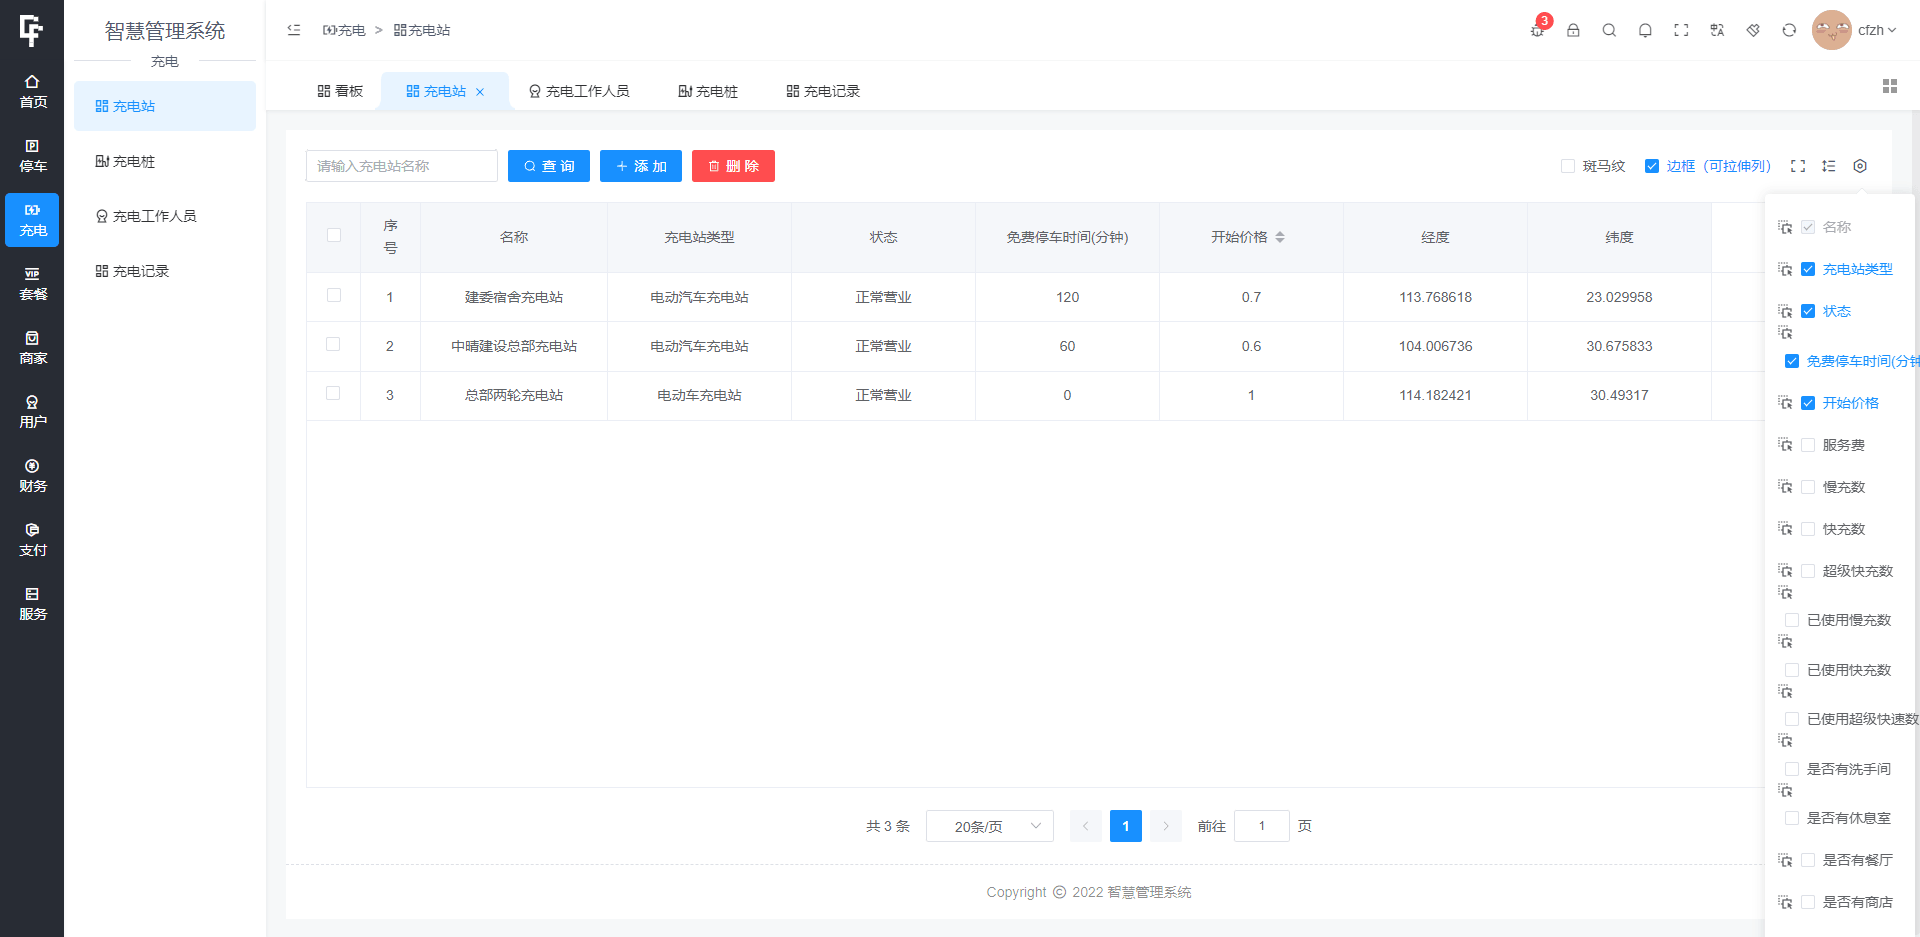Switch to the 充电记录 tab
1920x937 pixels.
click(x=822, y=91)
